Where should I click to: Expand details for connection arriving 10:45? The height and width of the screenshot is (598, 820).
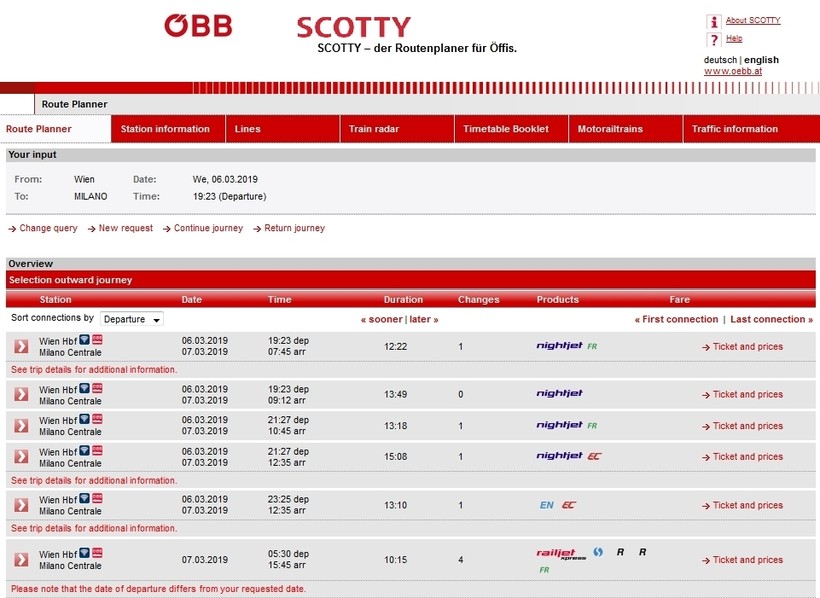pos(21,425)
